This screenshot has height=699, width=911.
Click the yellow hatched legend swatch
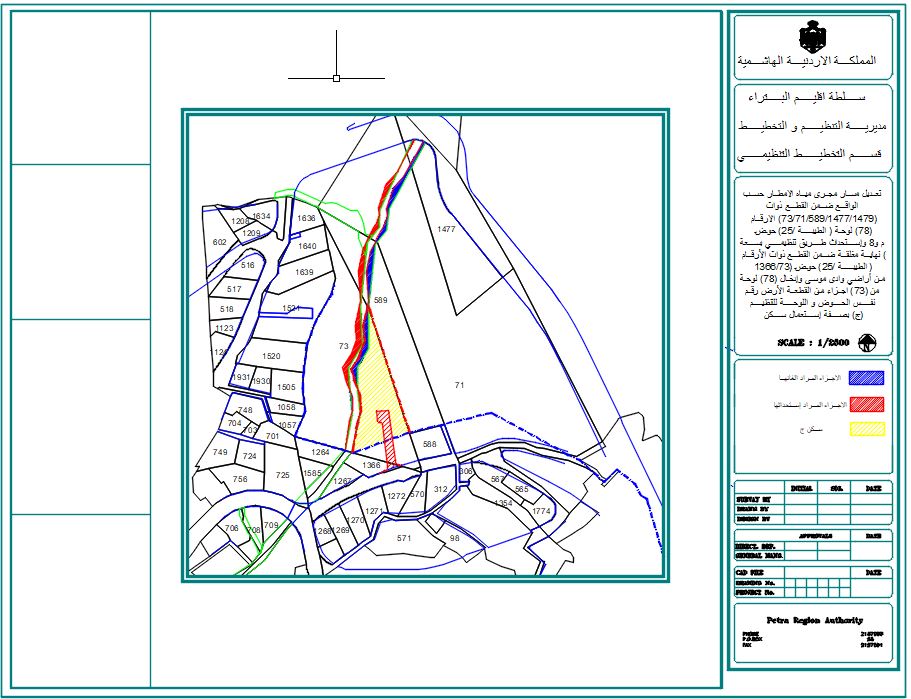point(866,429)
